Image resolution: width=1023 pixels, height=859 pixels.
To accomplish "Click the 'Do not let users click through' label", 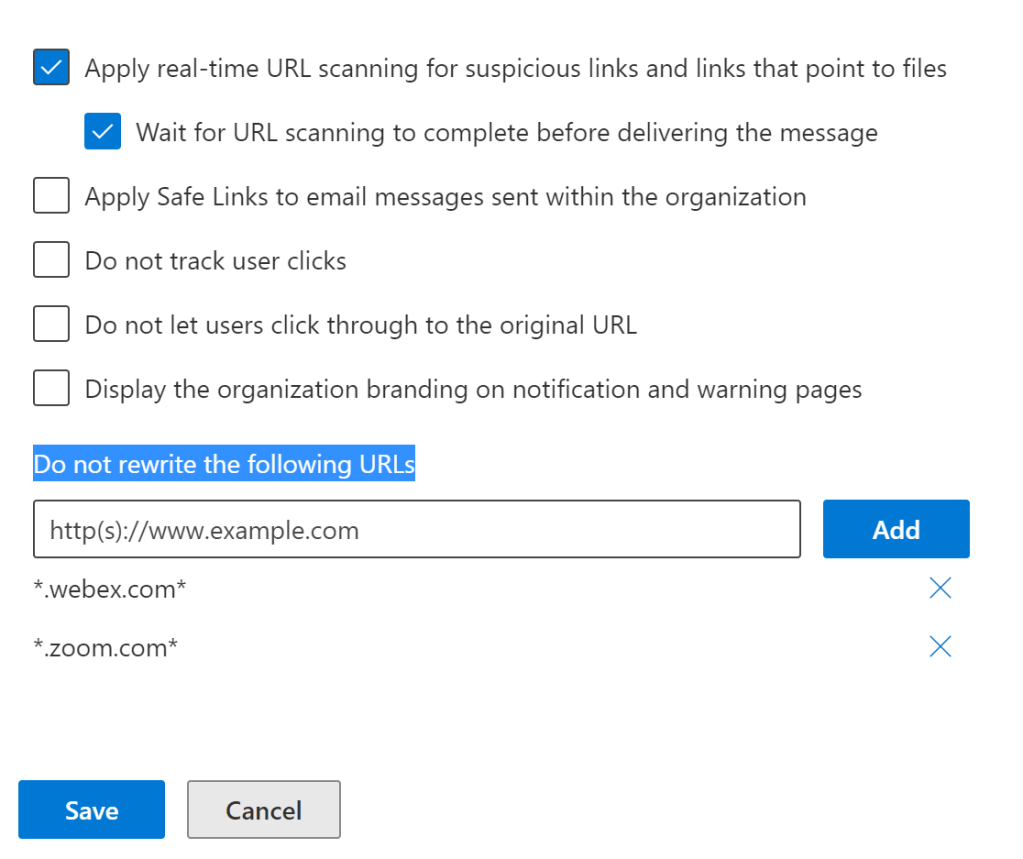I will [x=360, y=326].
